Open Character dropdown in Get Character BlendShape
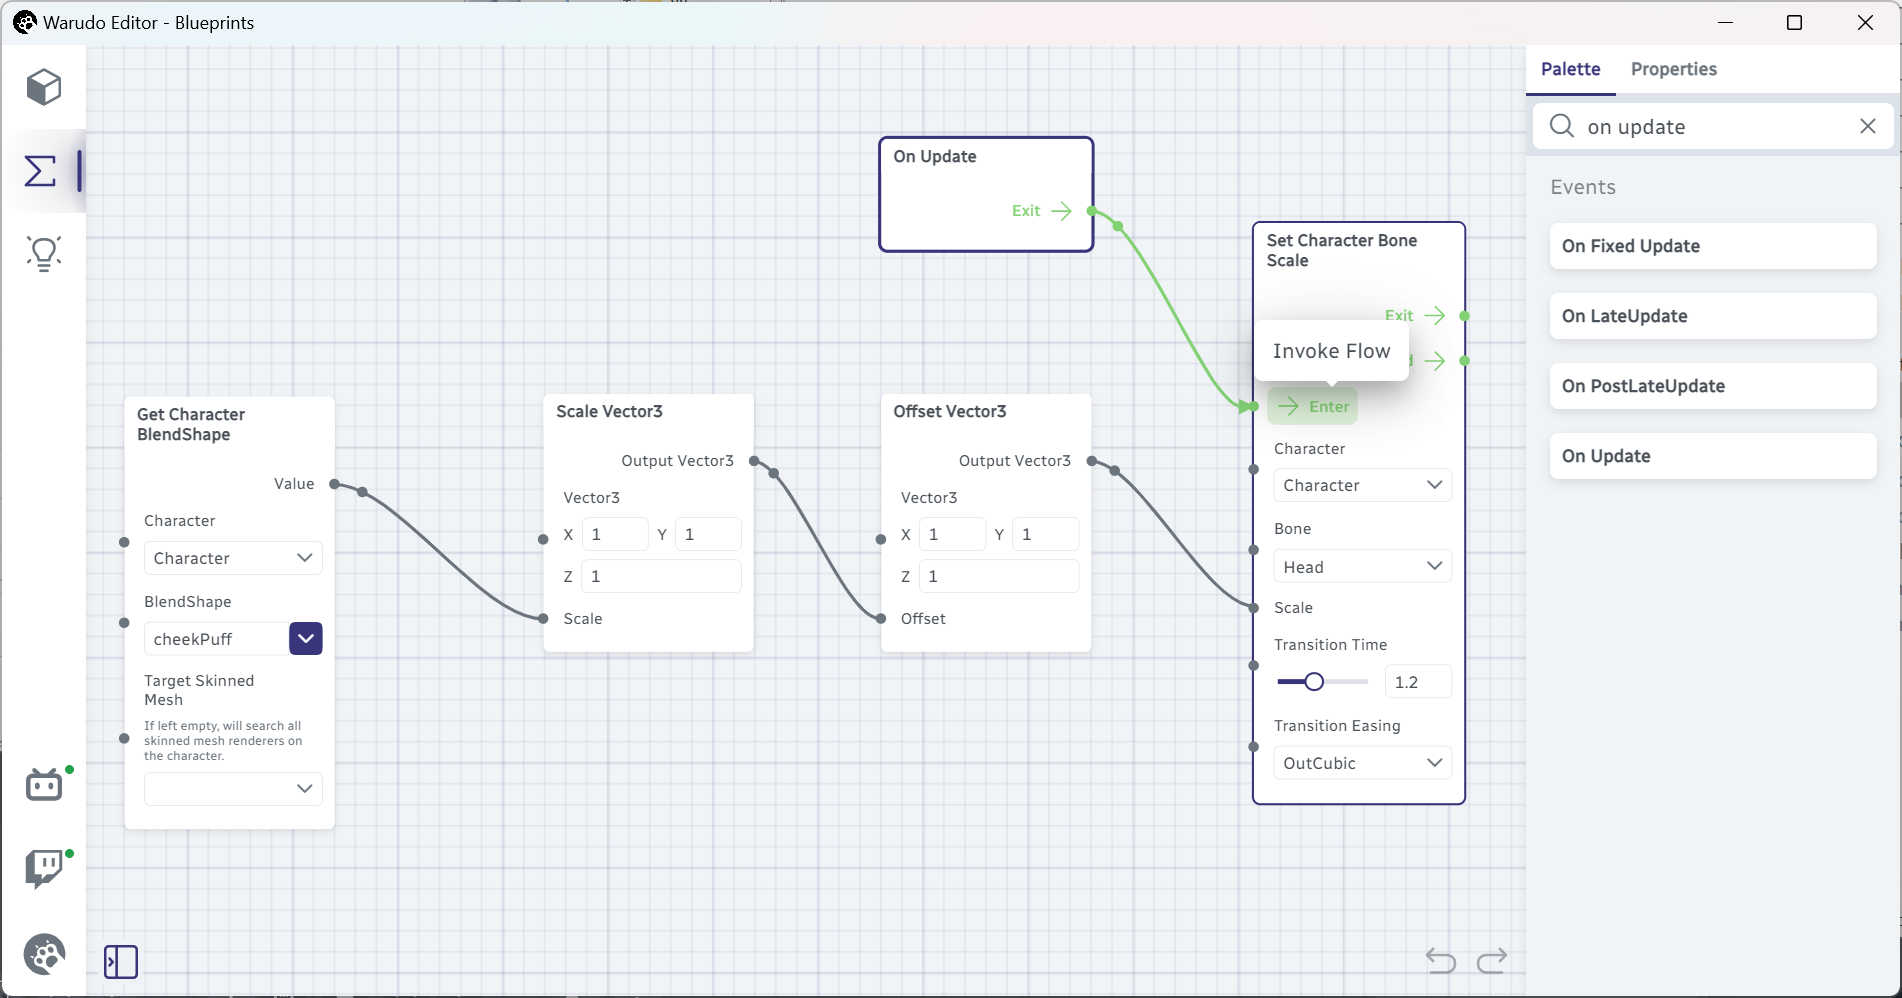This screenshot has height=998, width=1902. coord(233,558)
